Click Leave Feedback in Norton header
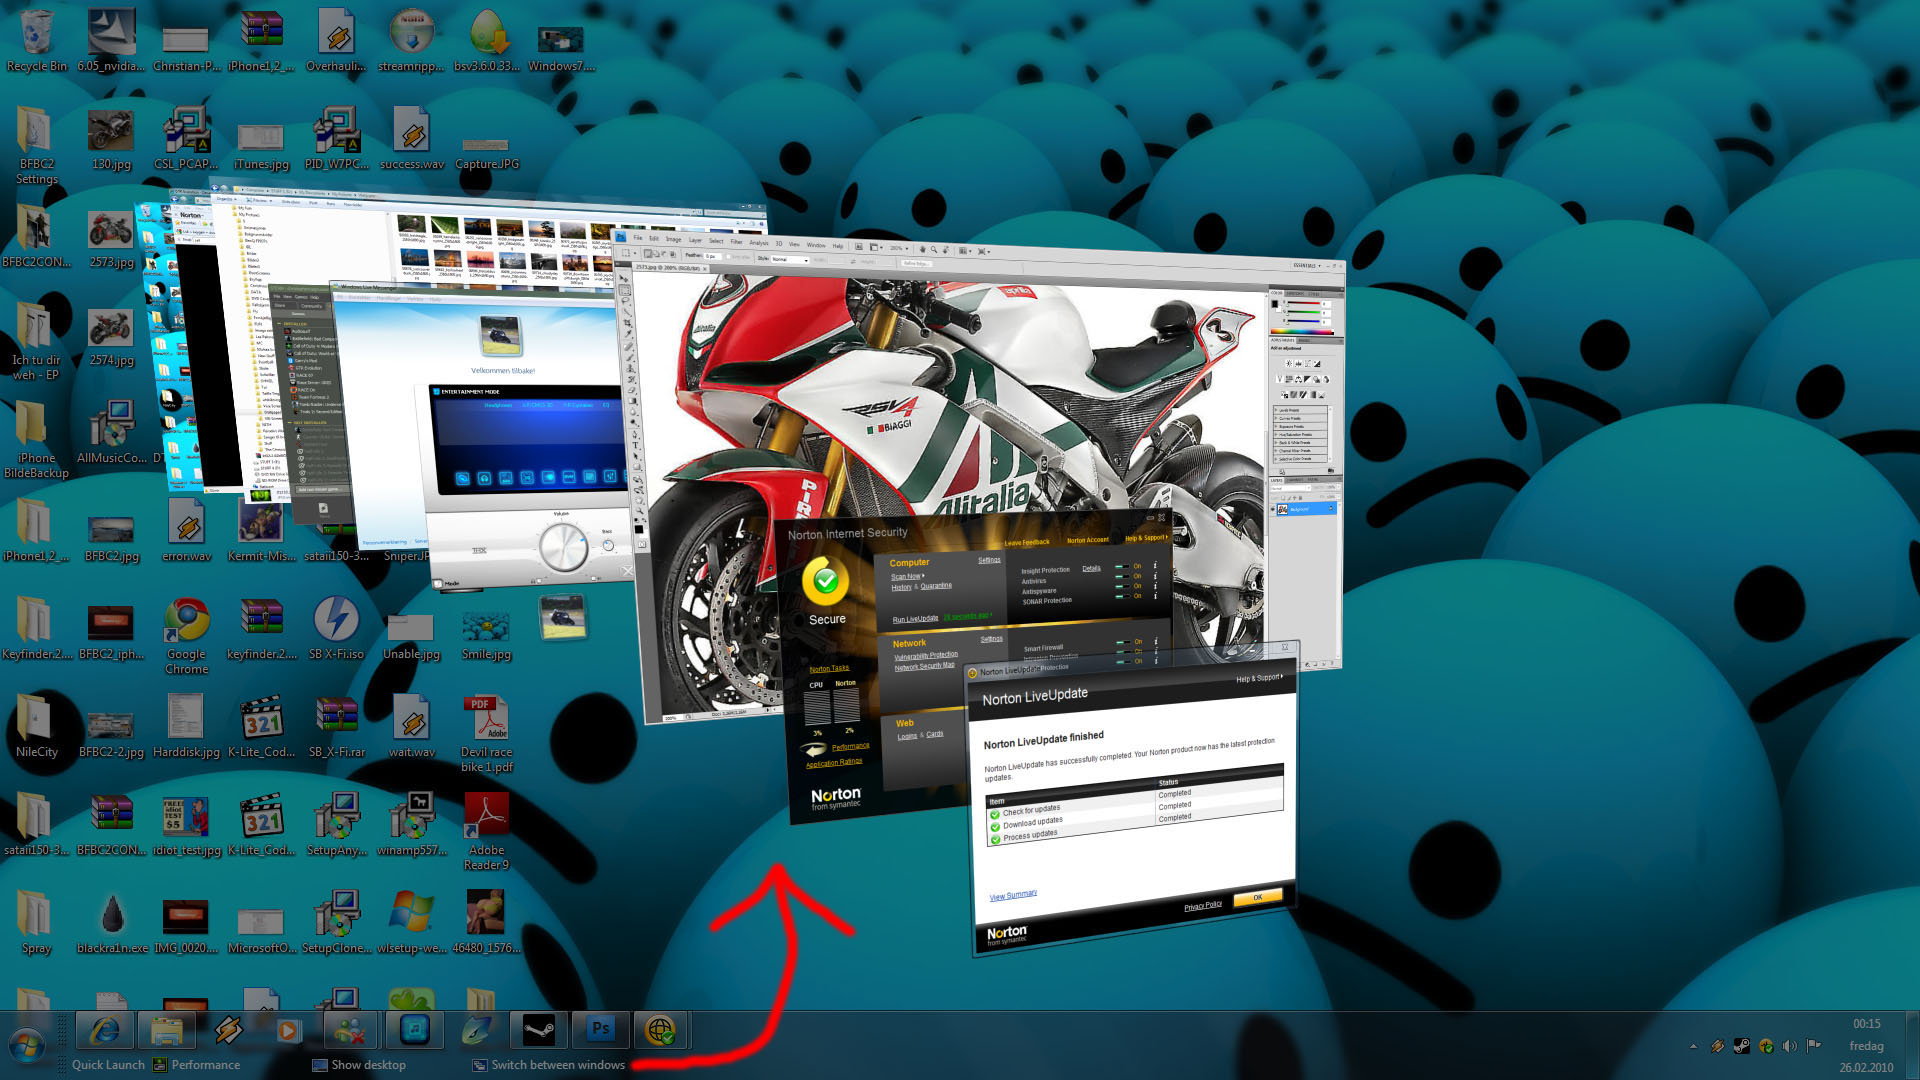1920x1080 pixels. pos(1027,543)
